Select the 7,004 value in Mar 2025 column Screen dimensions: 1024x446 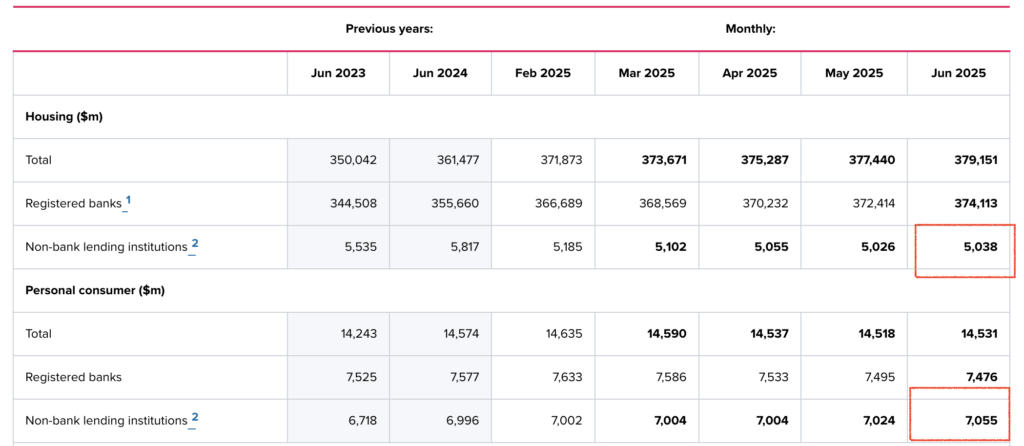(671, 421)
